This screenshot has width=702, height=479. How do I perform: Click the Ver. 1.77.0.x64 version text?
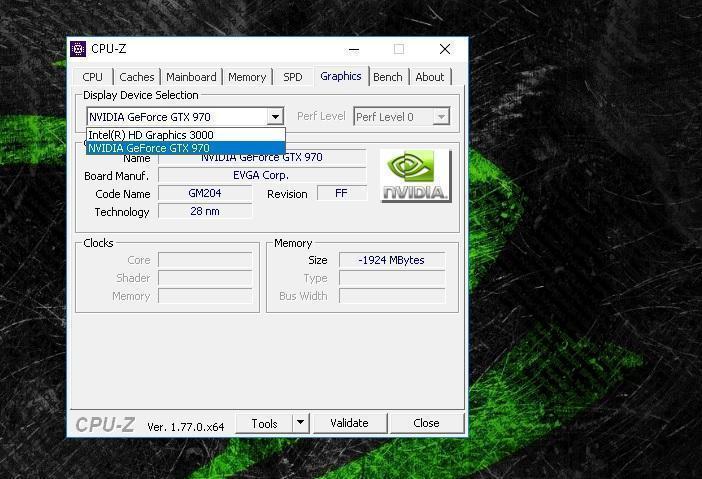click(186, 427)
